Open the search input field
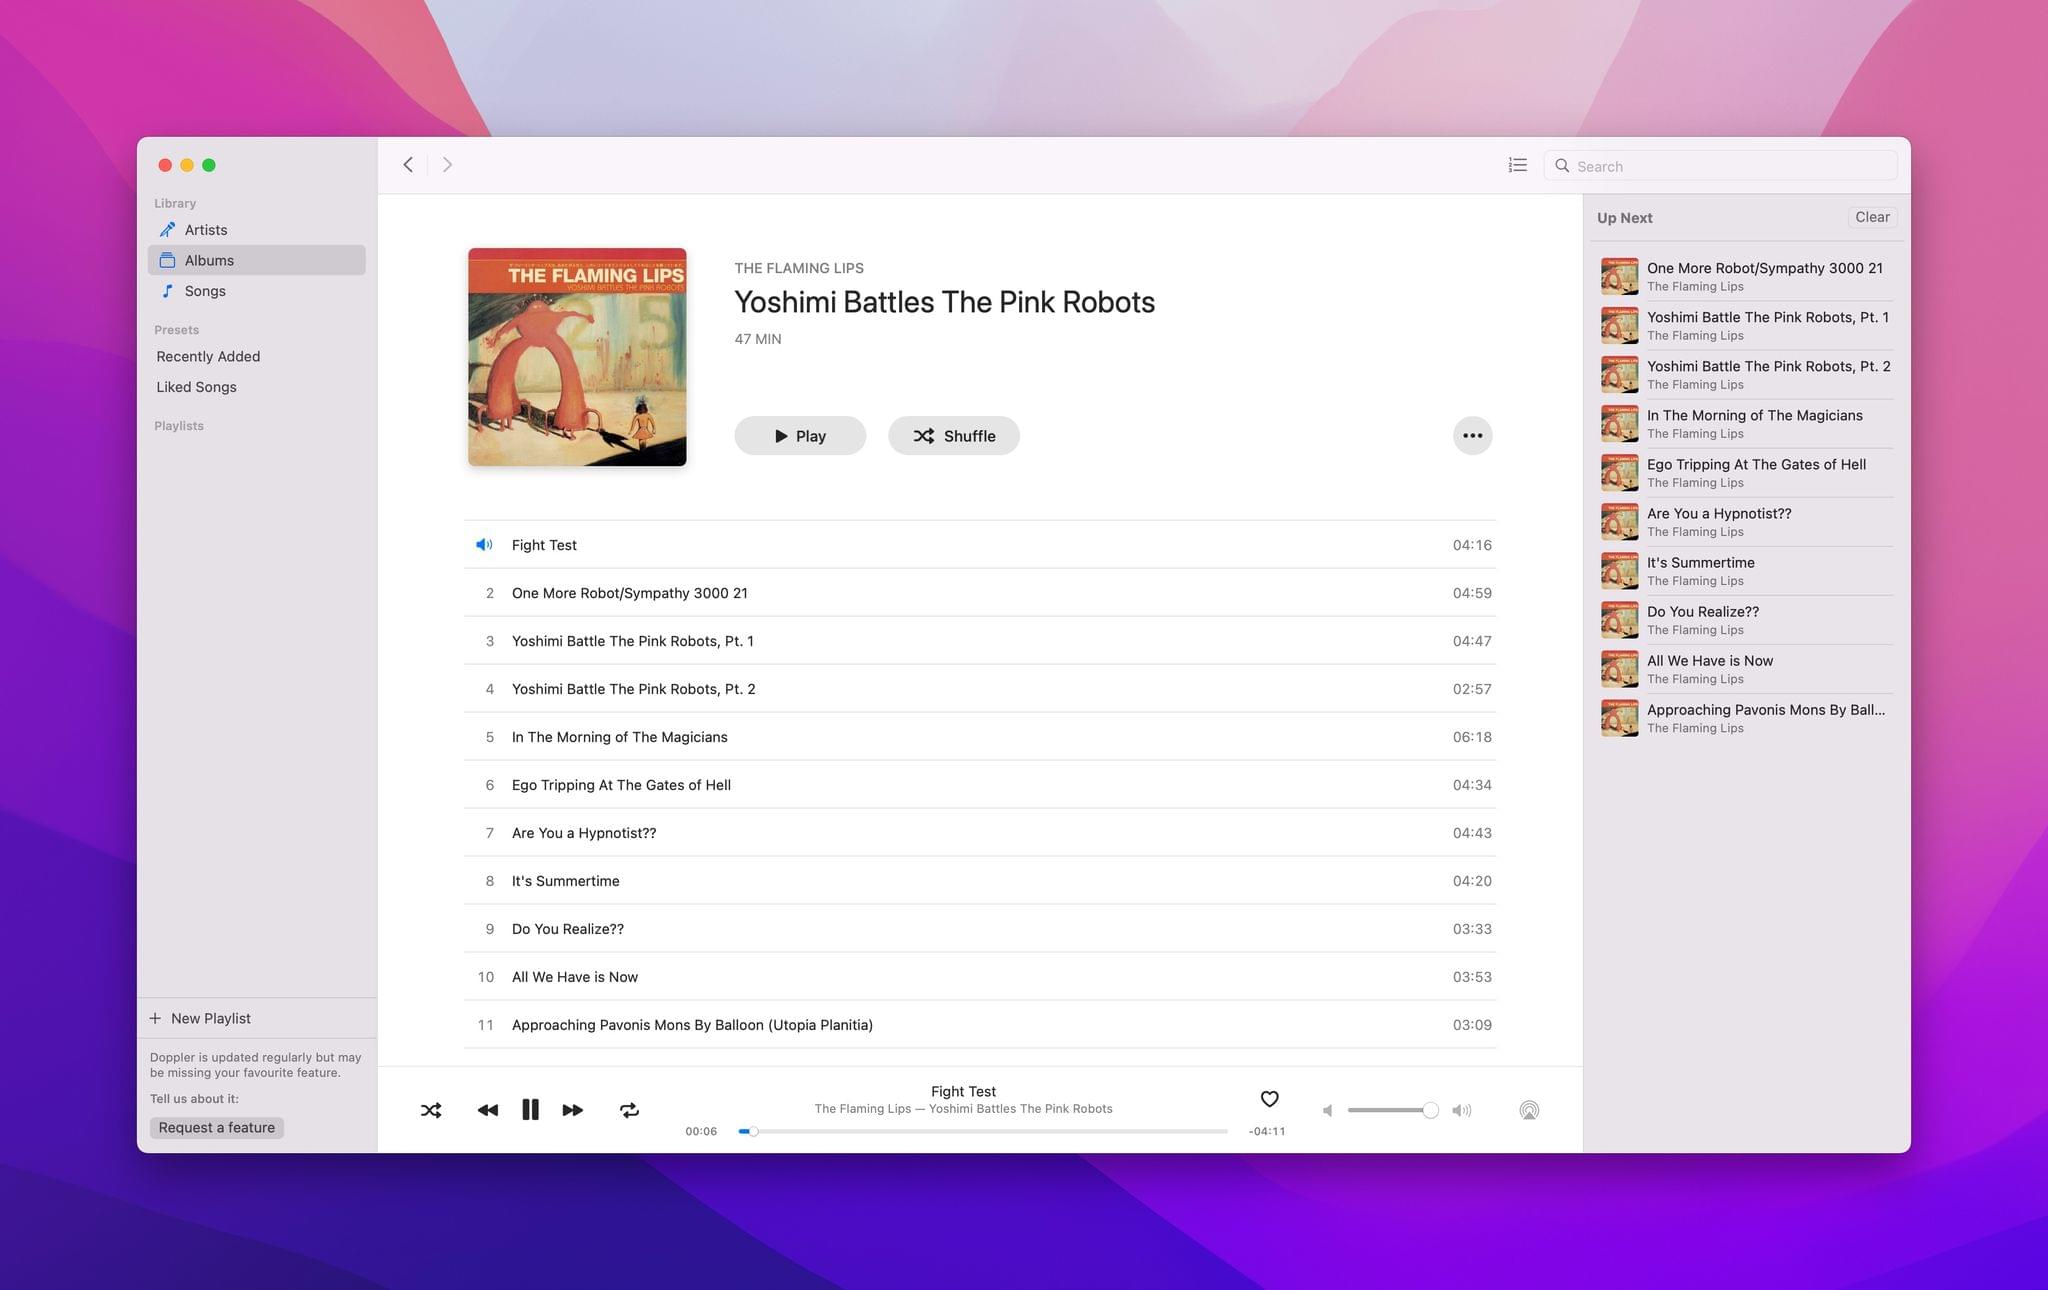 [x=1724, y=165]
